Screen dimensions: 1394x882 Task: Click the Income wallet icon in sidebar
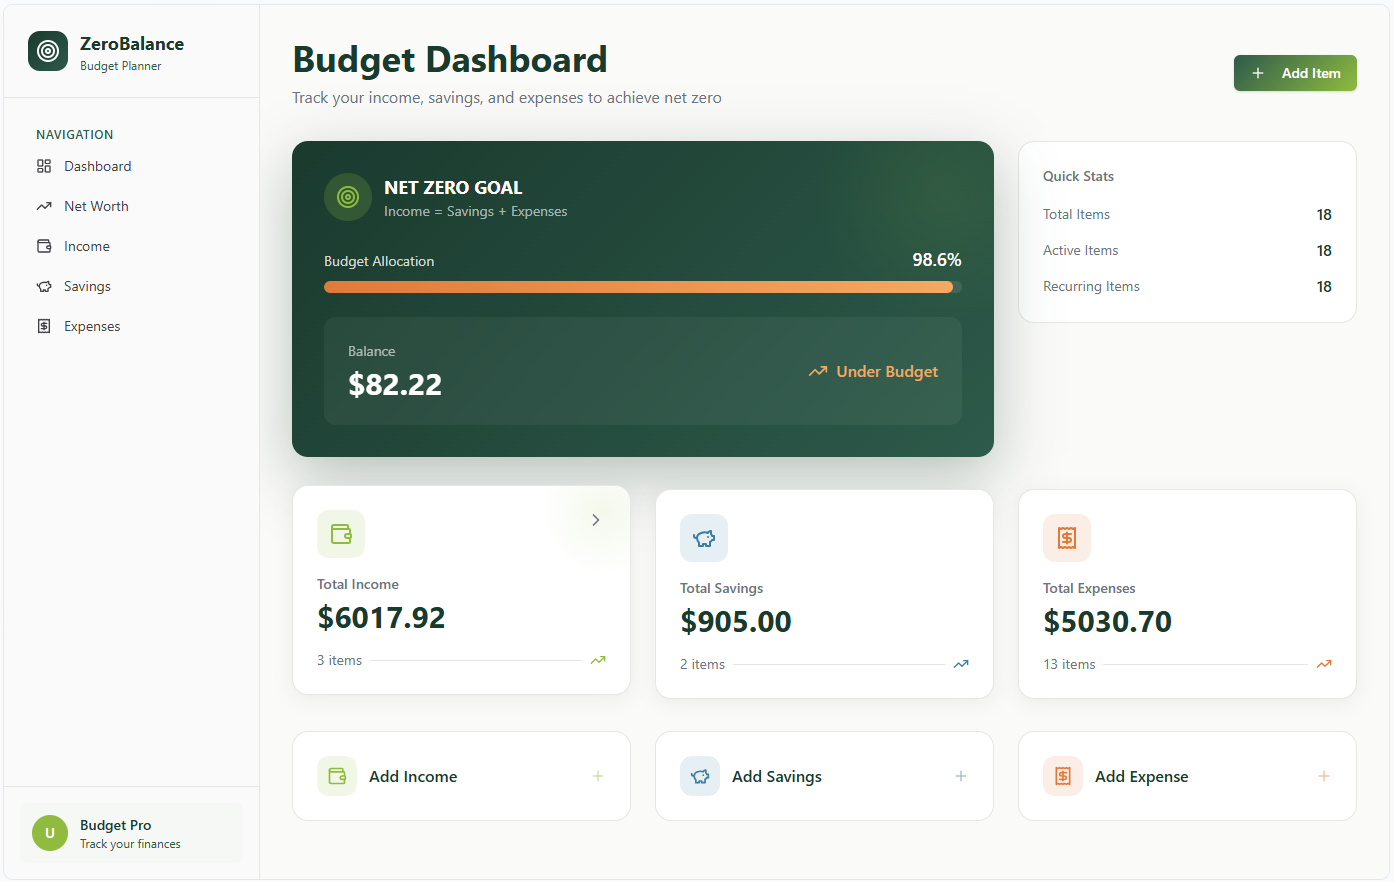(44, 246)
